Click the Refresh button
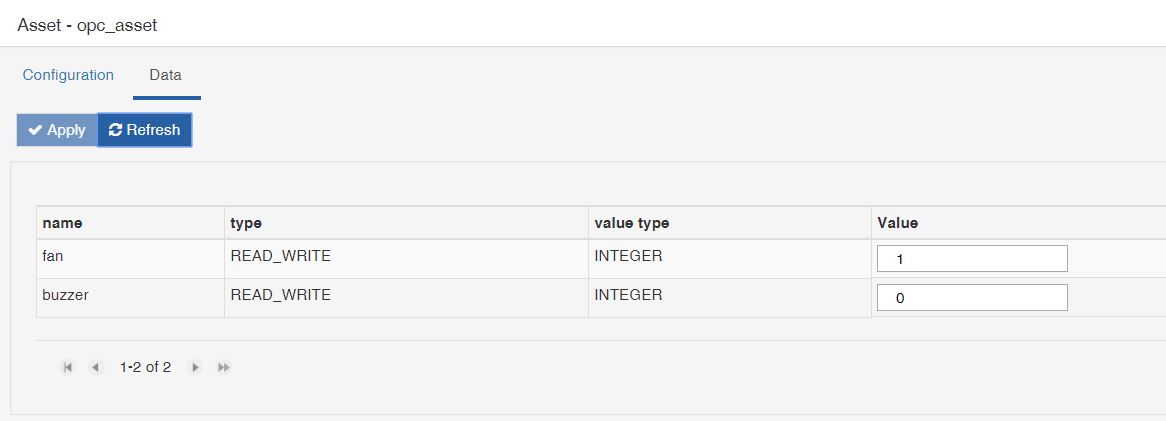Viewport: 1166px width, 421px height. click(144, 130)
